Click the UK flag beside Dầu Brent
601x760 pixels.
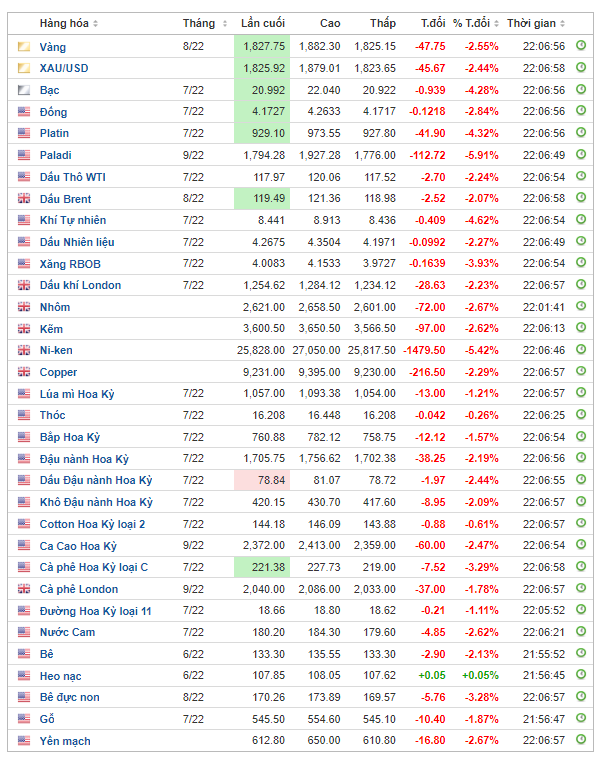23,199
